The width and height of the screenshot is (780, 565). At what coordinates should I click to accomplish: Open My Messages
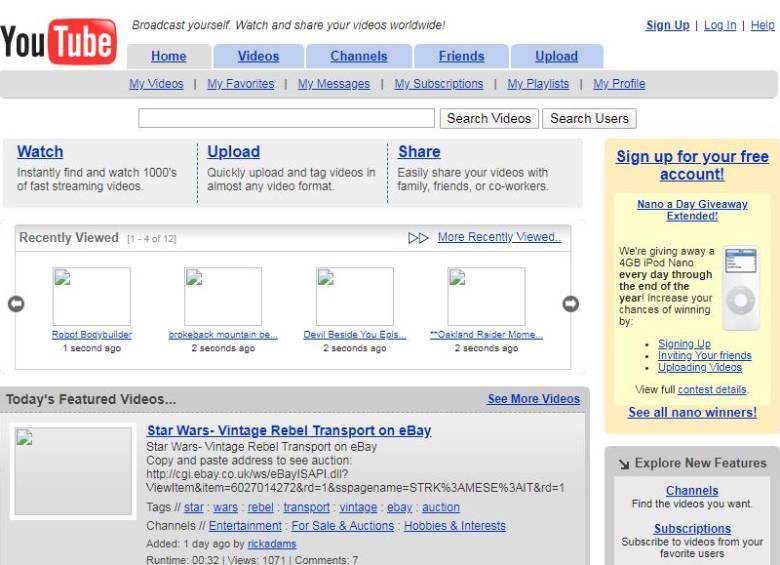tap(334, 84)
